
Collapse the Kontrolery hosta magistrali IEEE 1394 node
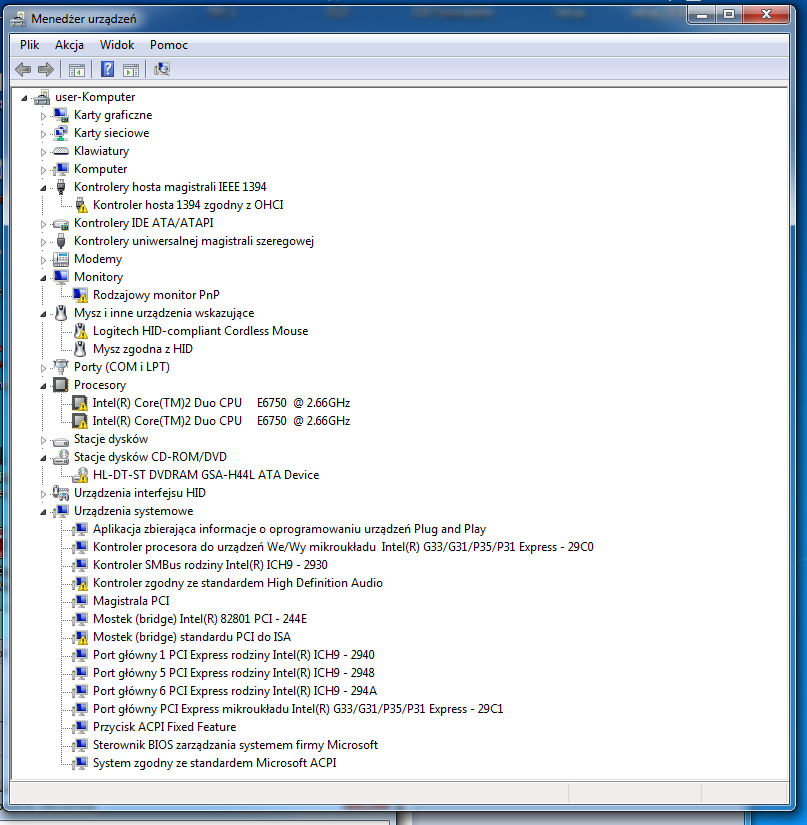tap(43, 188)
